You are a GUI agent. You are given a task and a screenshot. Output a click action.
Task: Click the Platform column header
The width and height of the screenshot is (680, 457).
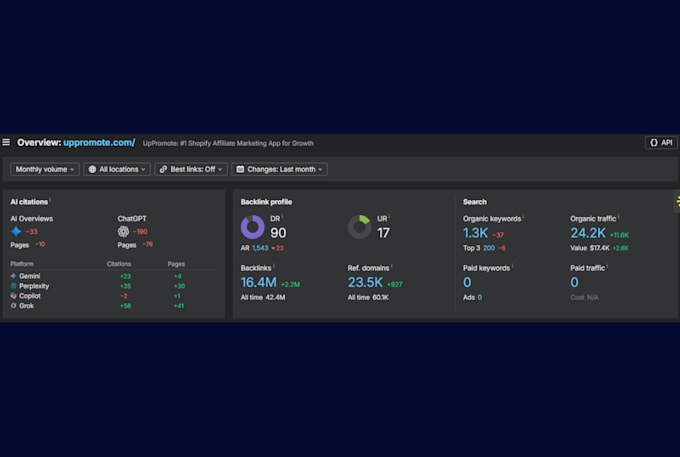[x=22, y=264]
